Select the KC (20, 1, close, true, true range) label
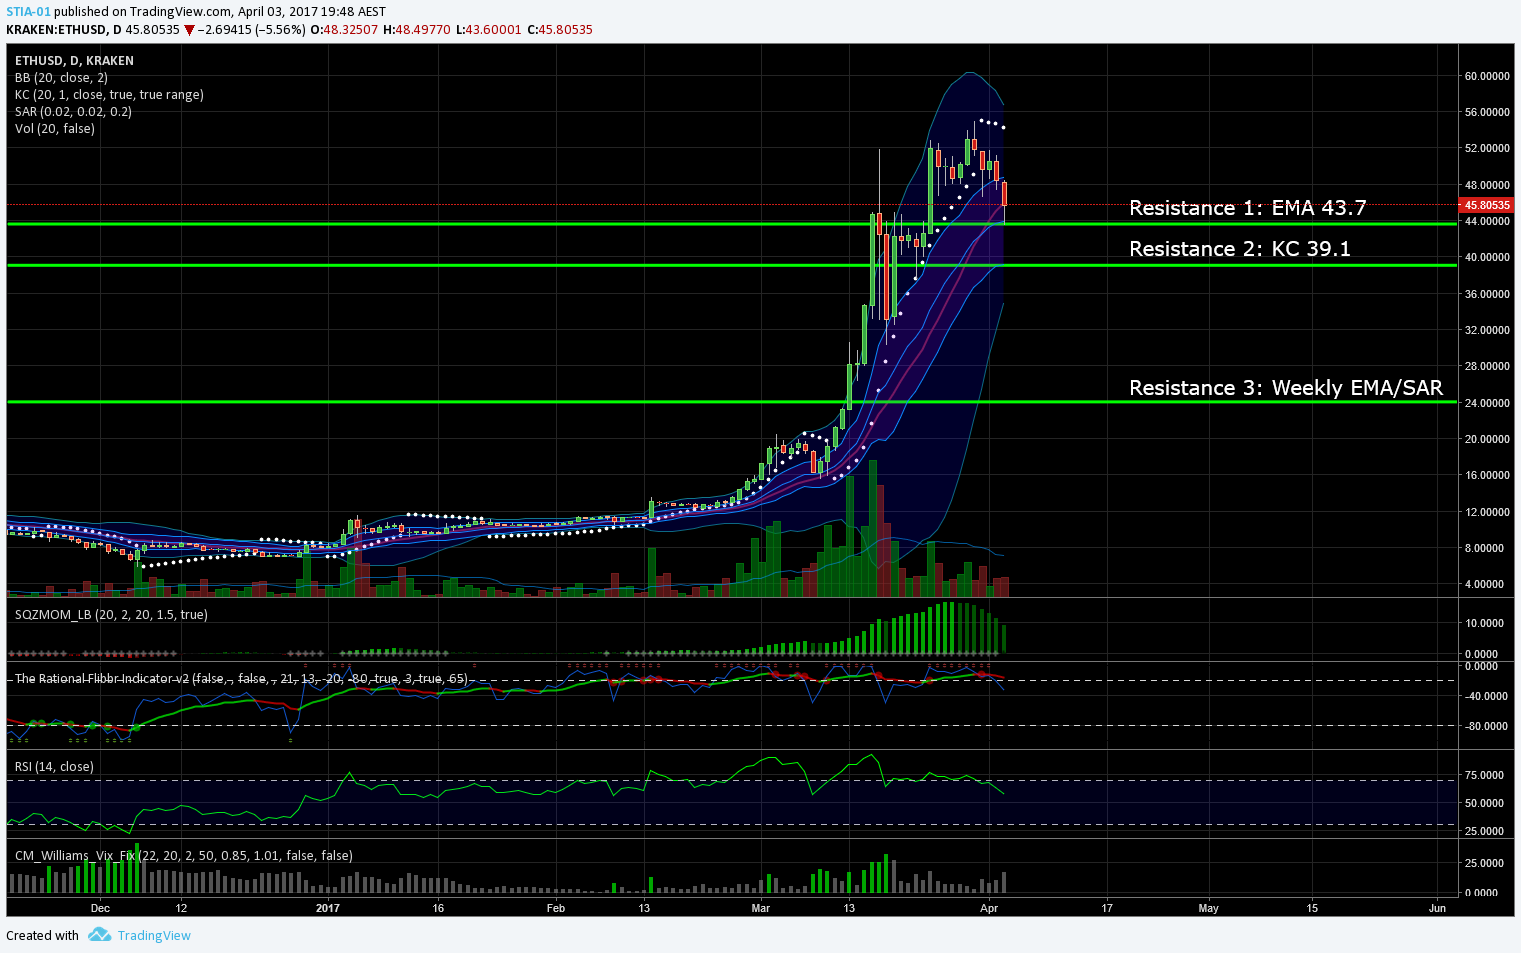This screenshot has width=1521, height=953. point(109,95)
